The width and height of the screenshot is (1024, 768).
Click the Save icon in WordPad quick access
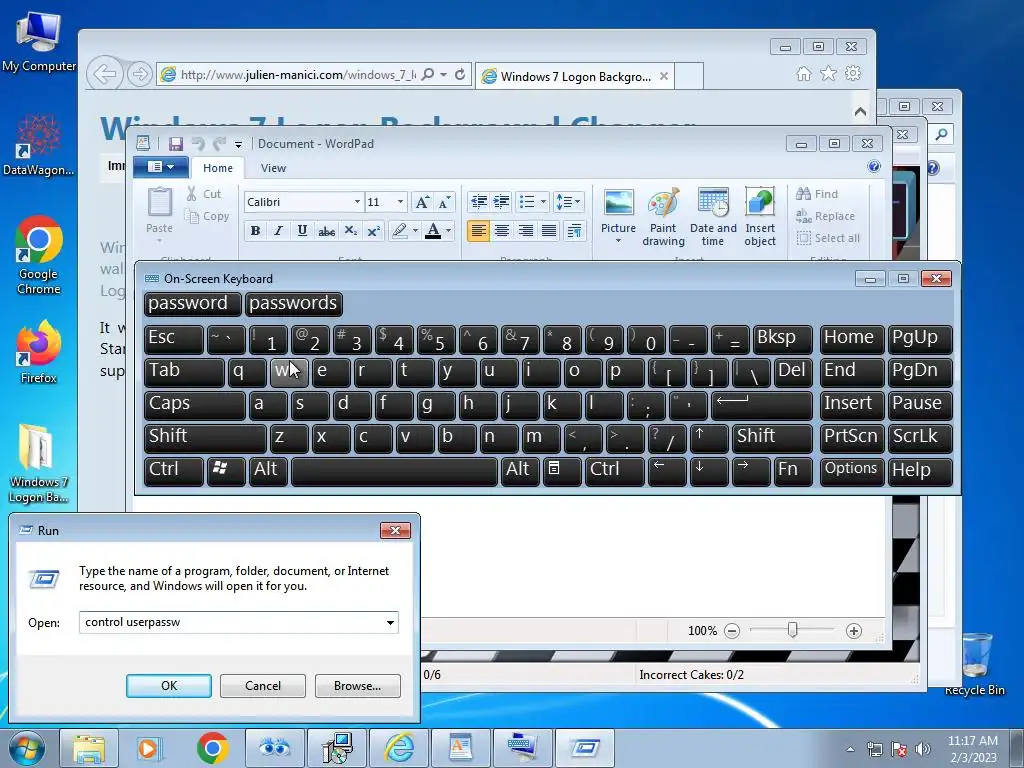[175, 144]
